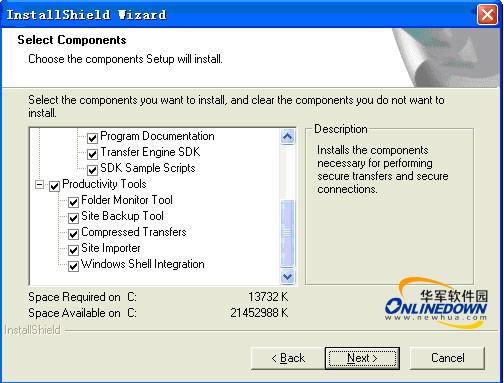Cancel the installation wizard
The height and width of the screenshot is (383, 504).
pyautogui.click(x=447, y=358)
